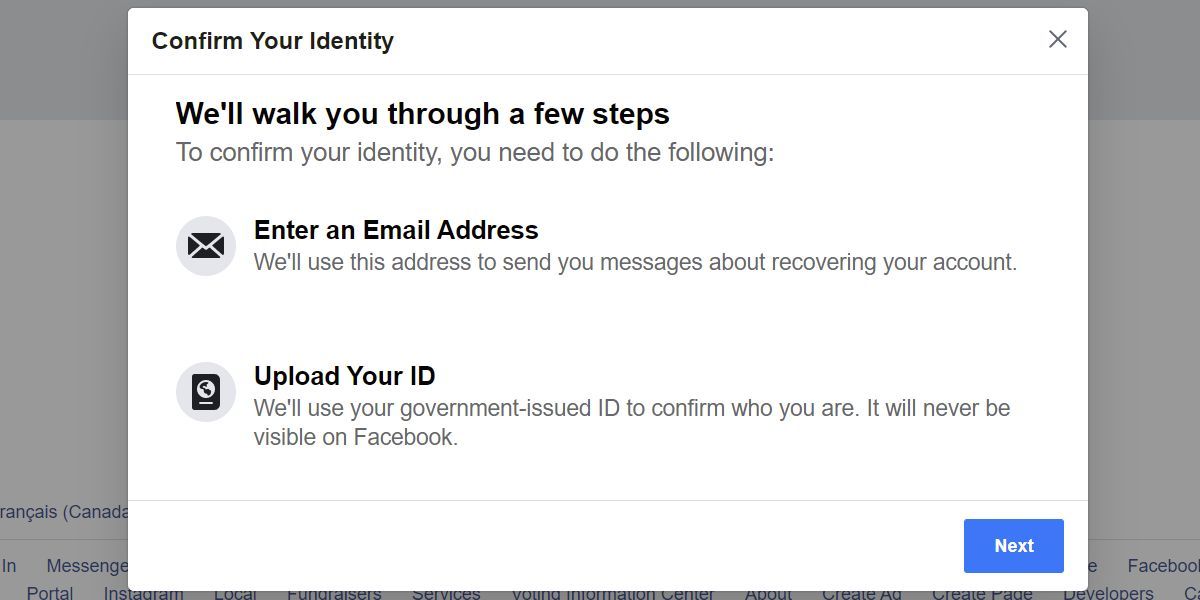Open the Local footer link
Viewport: 1200px width, 600px height.
[235, 594]
